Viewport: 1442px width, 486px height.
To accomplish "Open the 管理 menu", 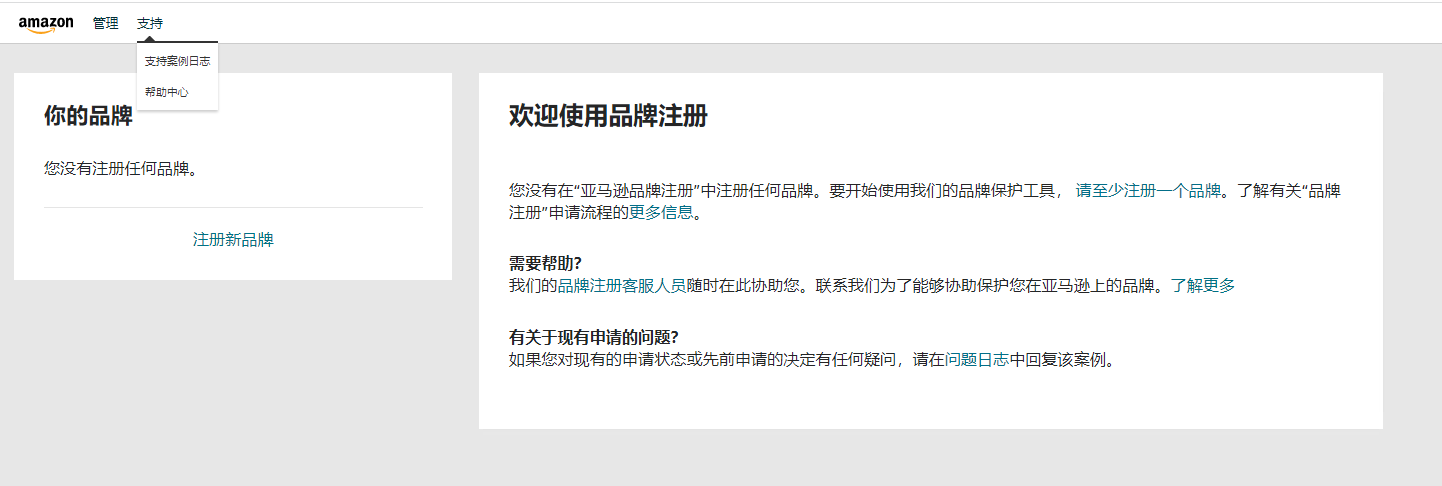I will coord(105,23).
